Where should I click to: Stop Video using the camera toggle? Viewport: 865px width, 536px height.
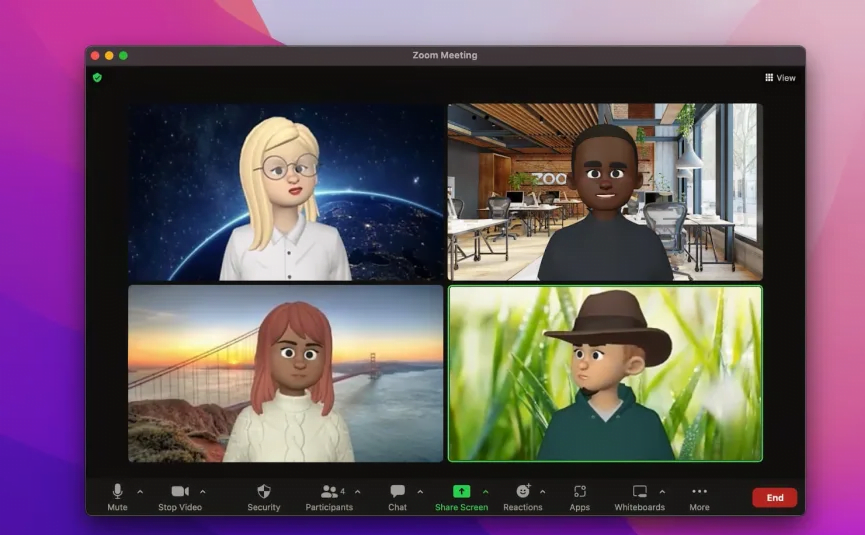pos(180,491)
